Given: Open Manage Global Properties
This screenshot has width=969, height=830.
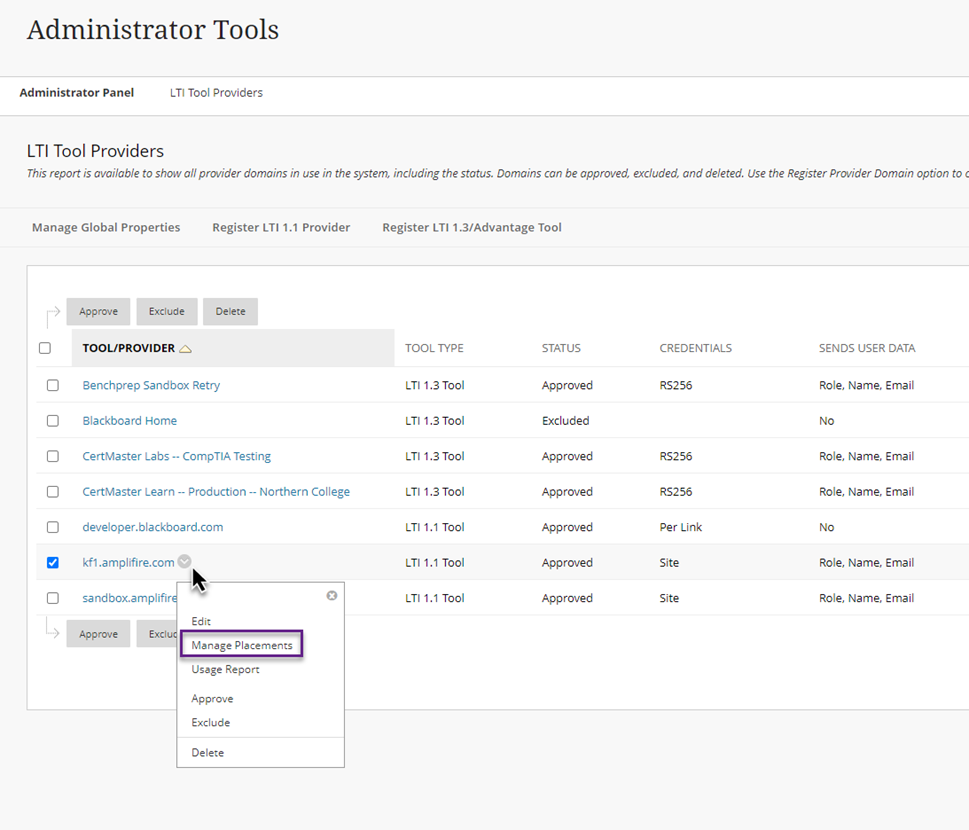Looking at the screenshot, I should [x=105, y=227].
